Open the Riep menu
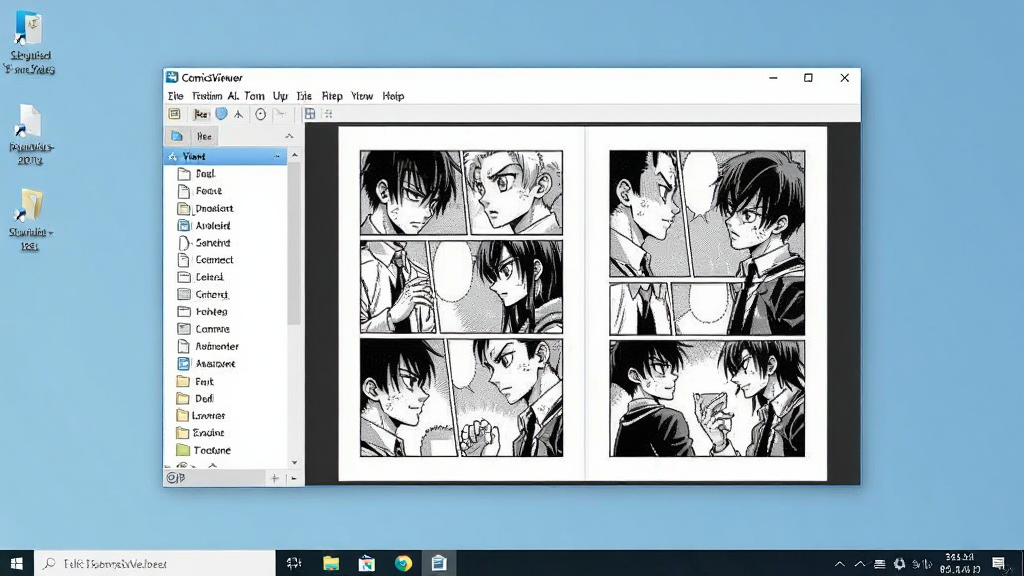Viewport: 1024px width, 576px height. click(332, 96)
